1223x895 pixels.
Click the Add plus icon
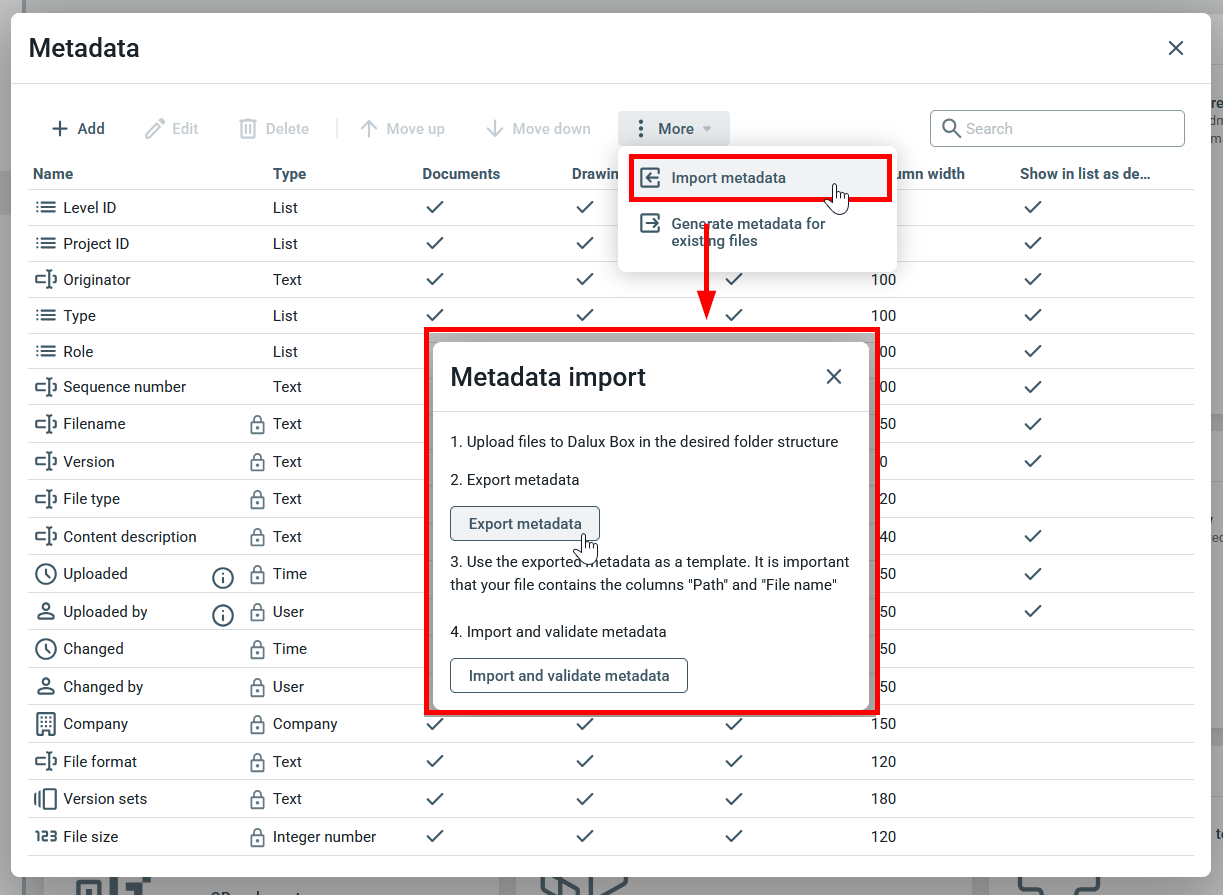(60, 129)
